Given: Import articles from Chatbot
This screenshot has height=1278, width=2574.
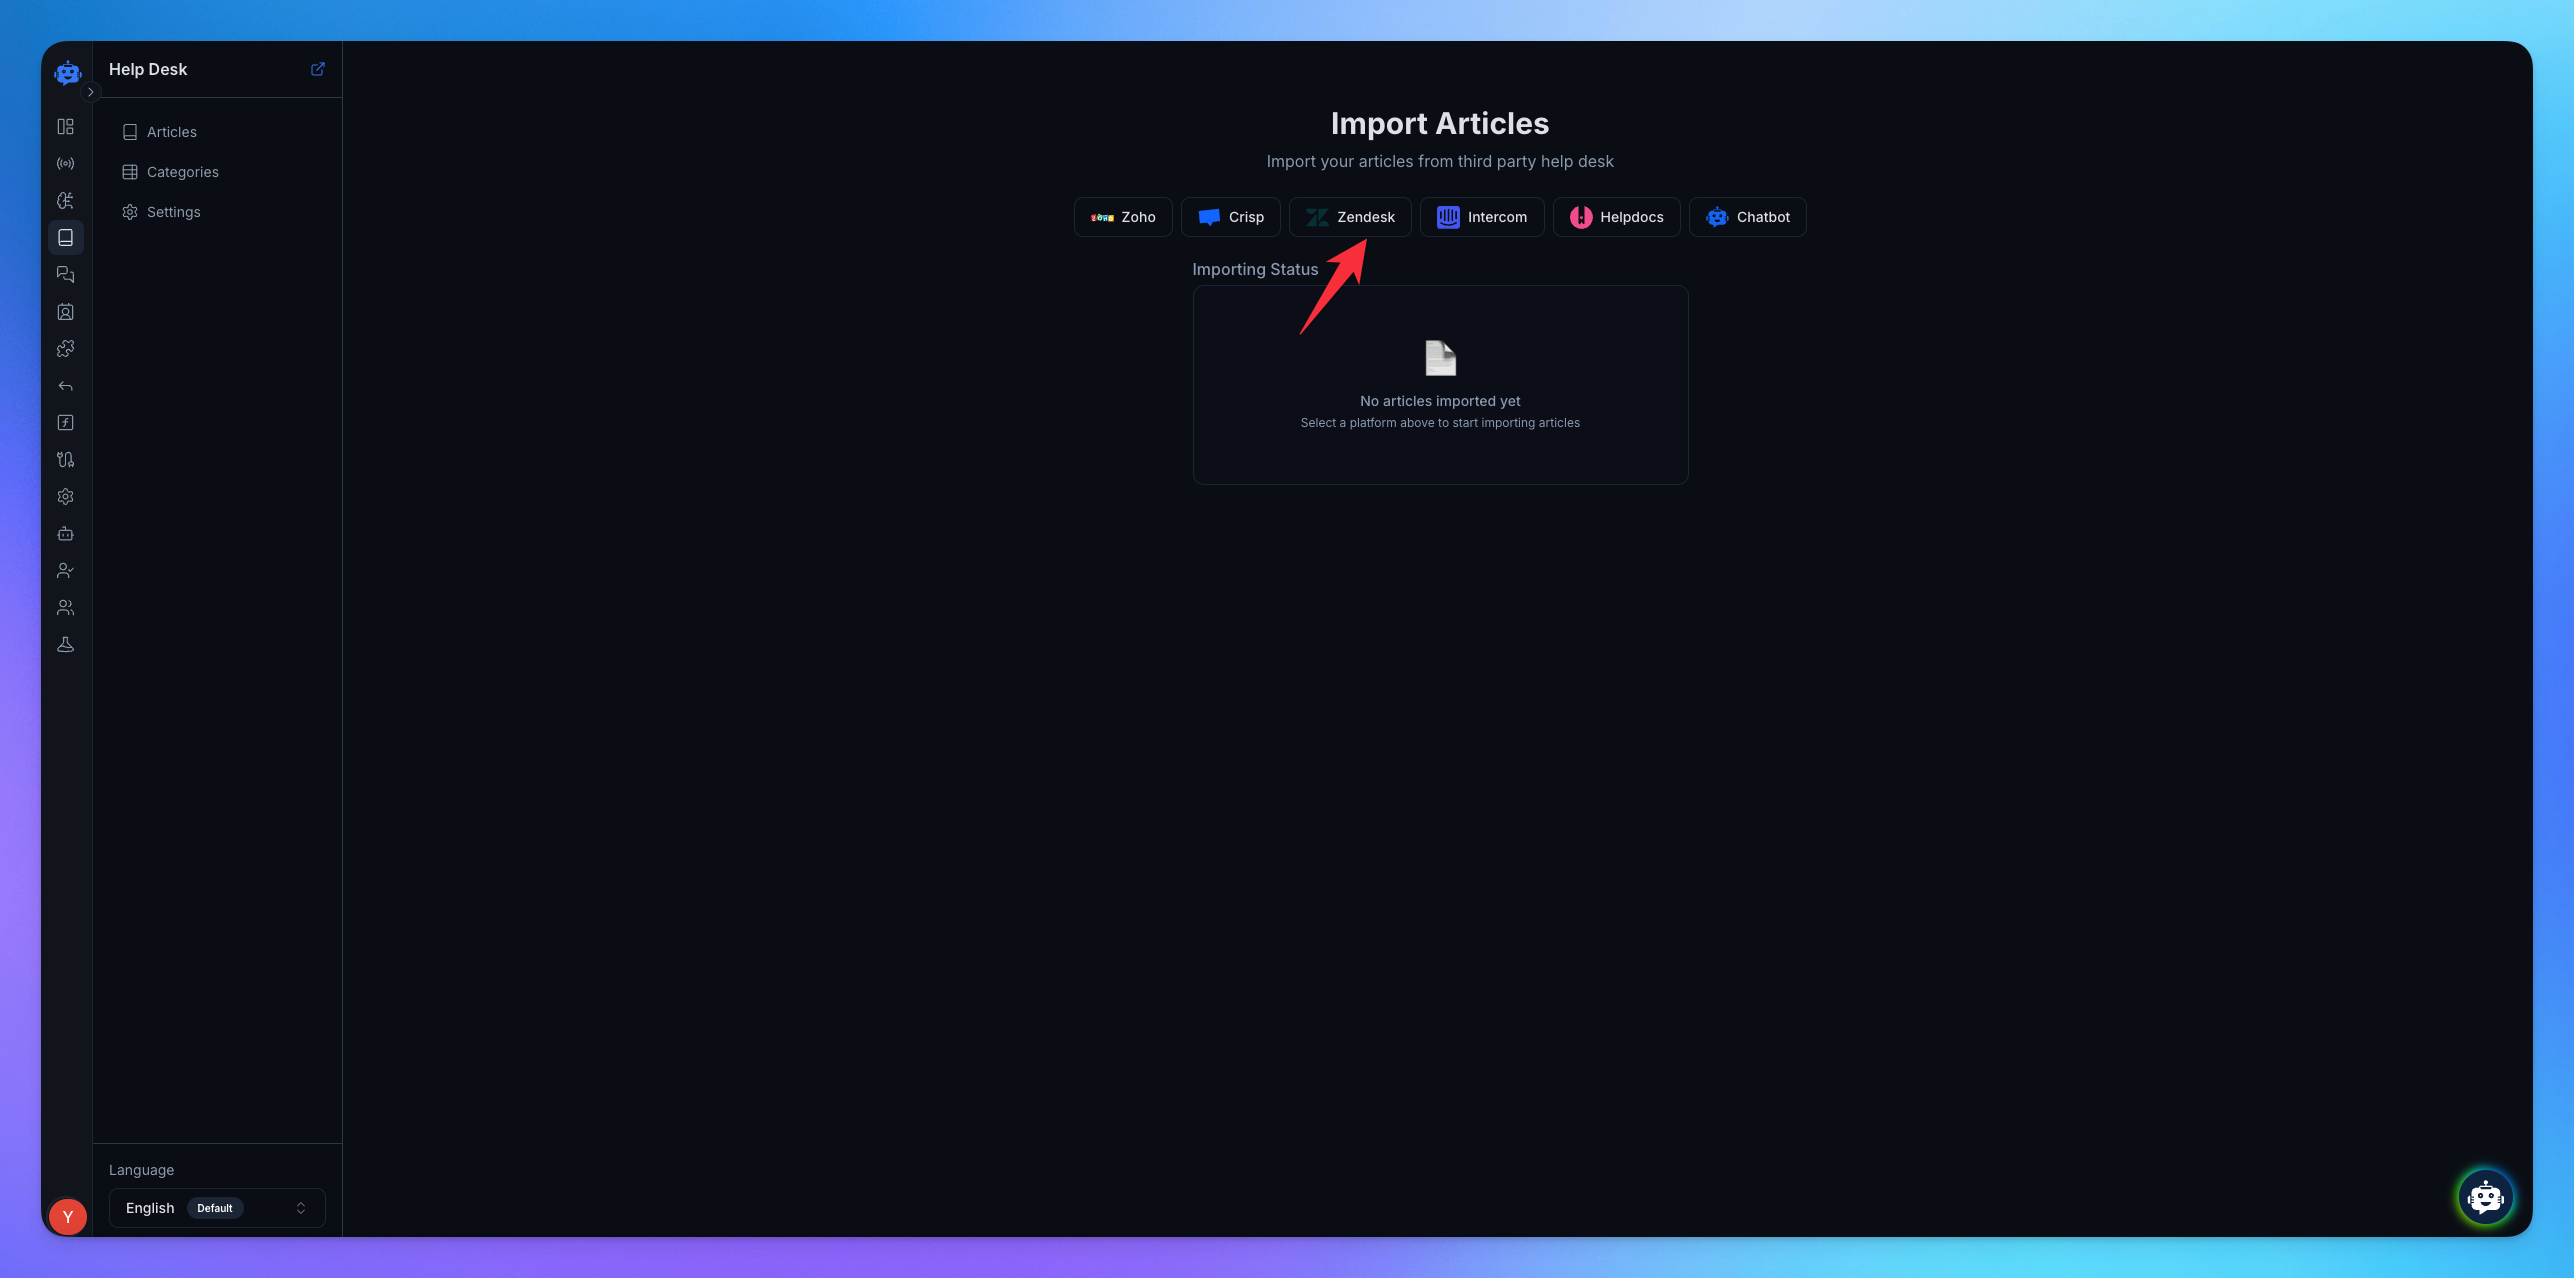Looking at the screenshot, I should [x=1748, y=217].
